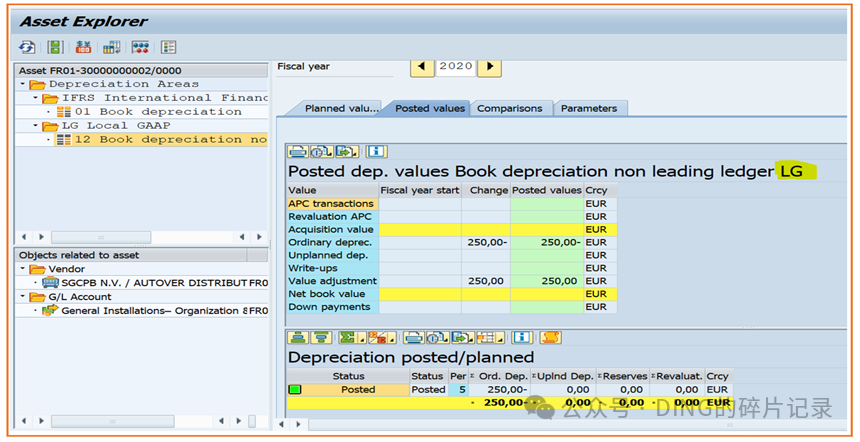This screenshot has width=860, height=442.
Task: Open views dropdown above posted dep. values
Action: click(321, 151)
